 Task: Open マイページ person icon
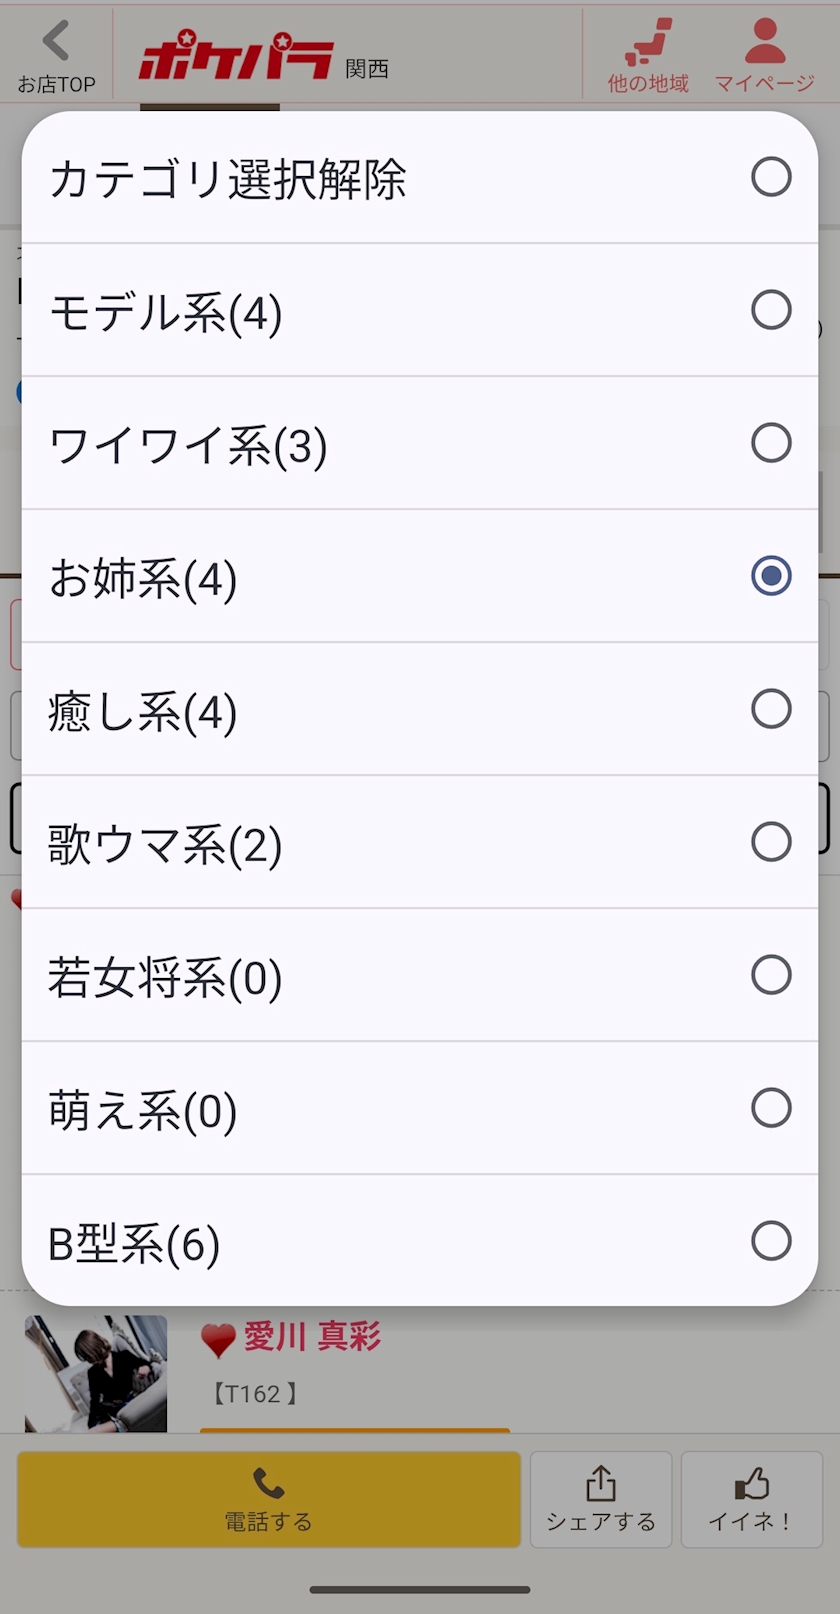pyautogui.click(x=765, y=42)
